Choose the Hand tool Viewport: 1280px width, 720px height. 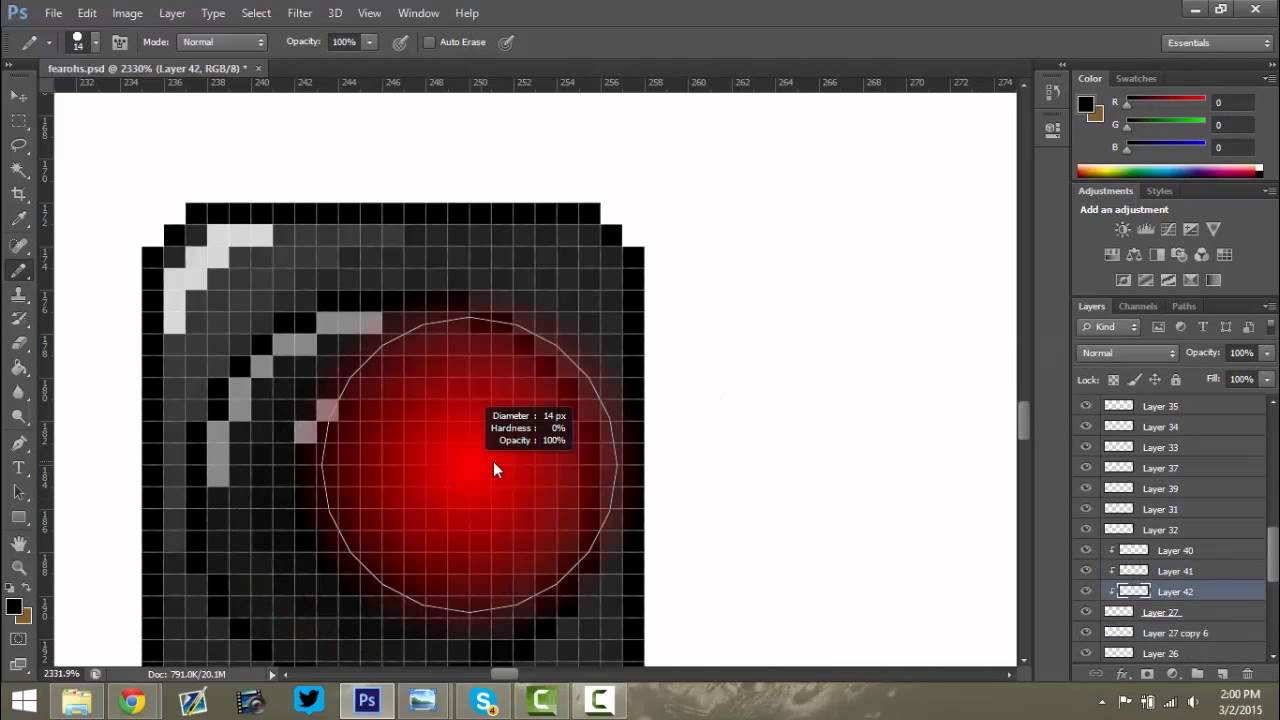coord(19,543)
